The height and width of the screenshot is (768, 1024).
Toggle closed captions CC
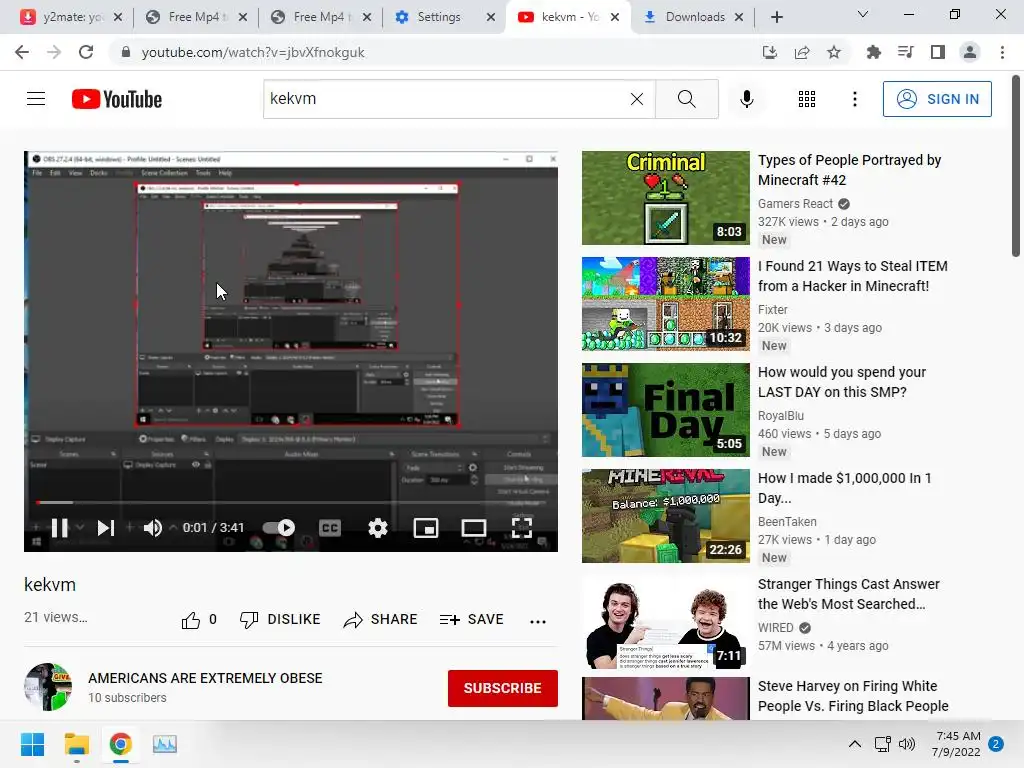(330, 528)
